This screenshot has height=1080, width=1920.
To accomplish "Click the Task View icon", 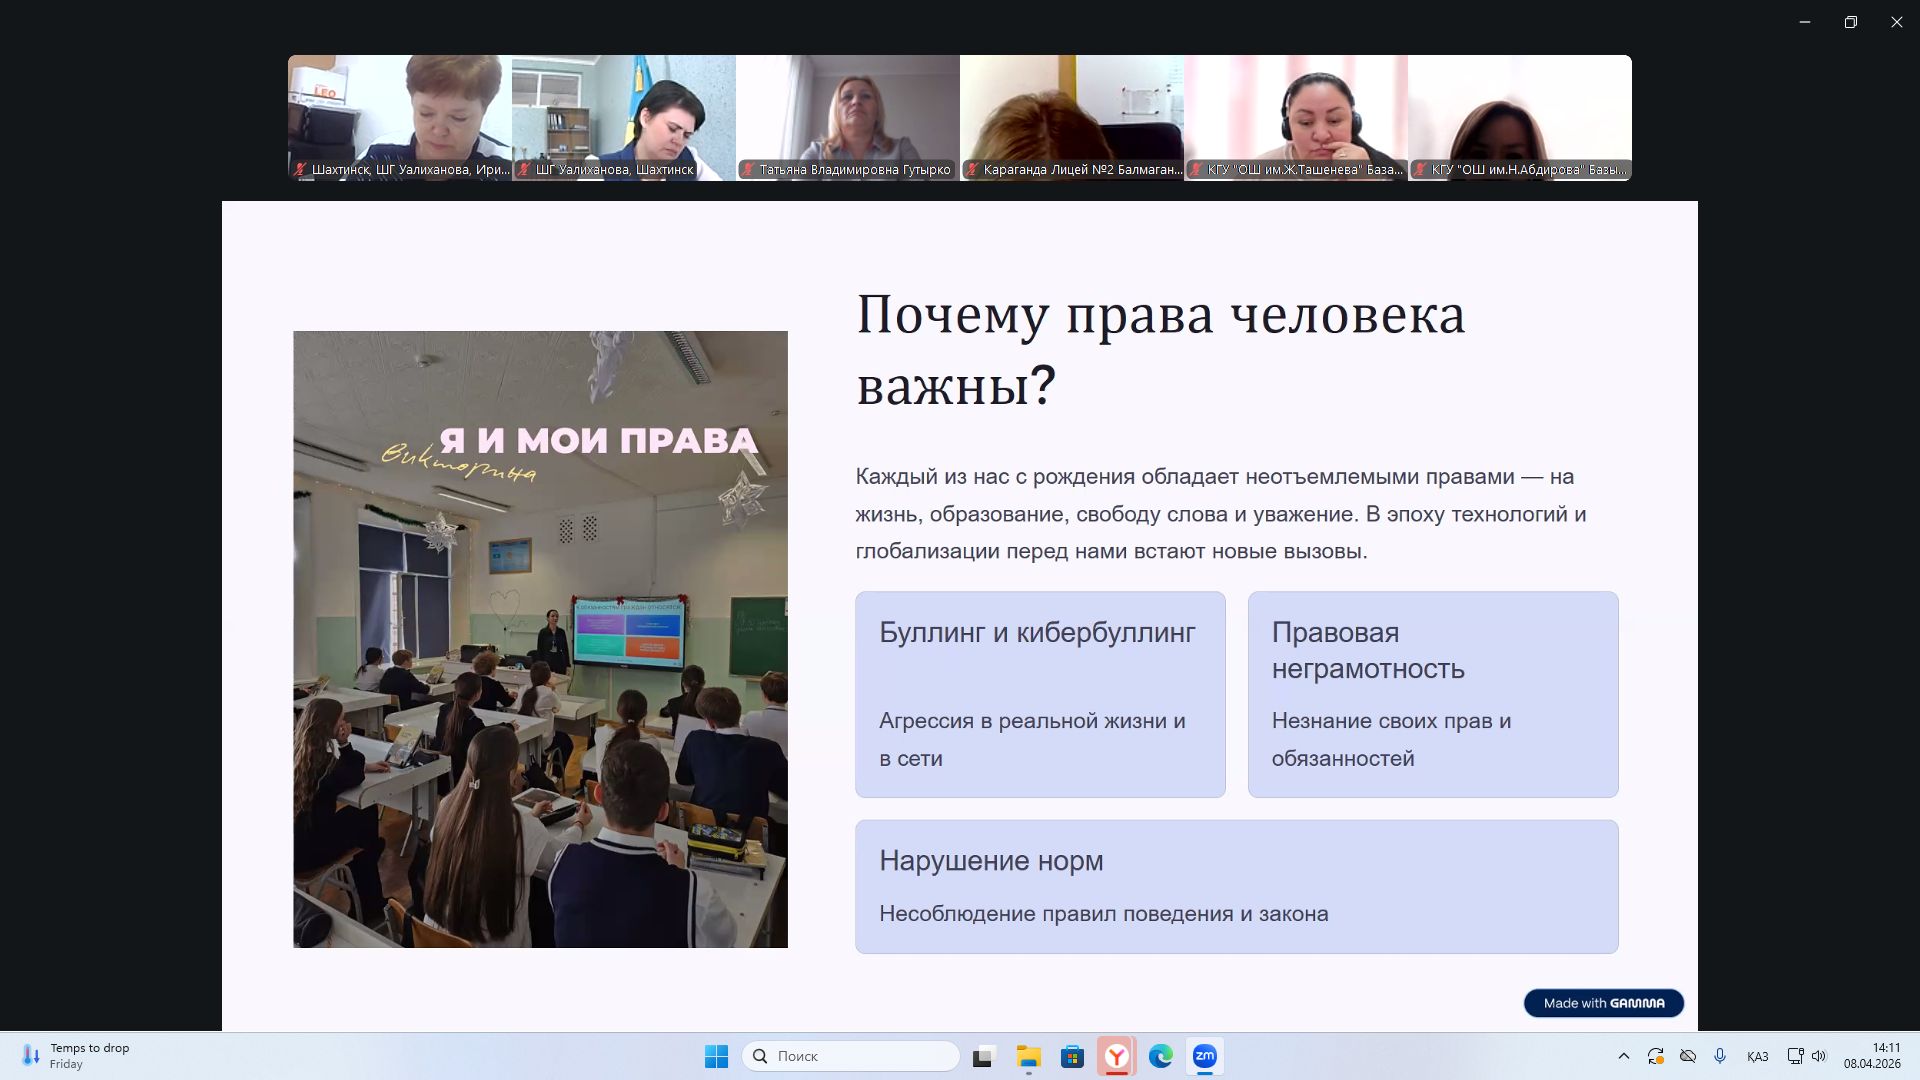I will 985,1056.
